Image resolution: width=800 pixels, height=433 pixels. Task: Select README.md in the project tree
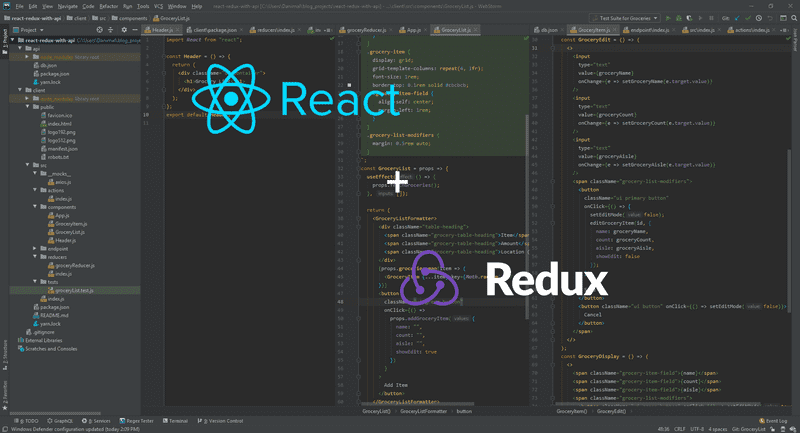coord(54,315)
